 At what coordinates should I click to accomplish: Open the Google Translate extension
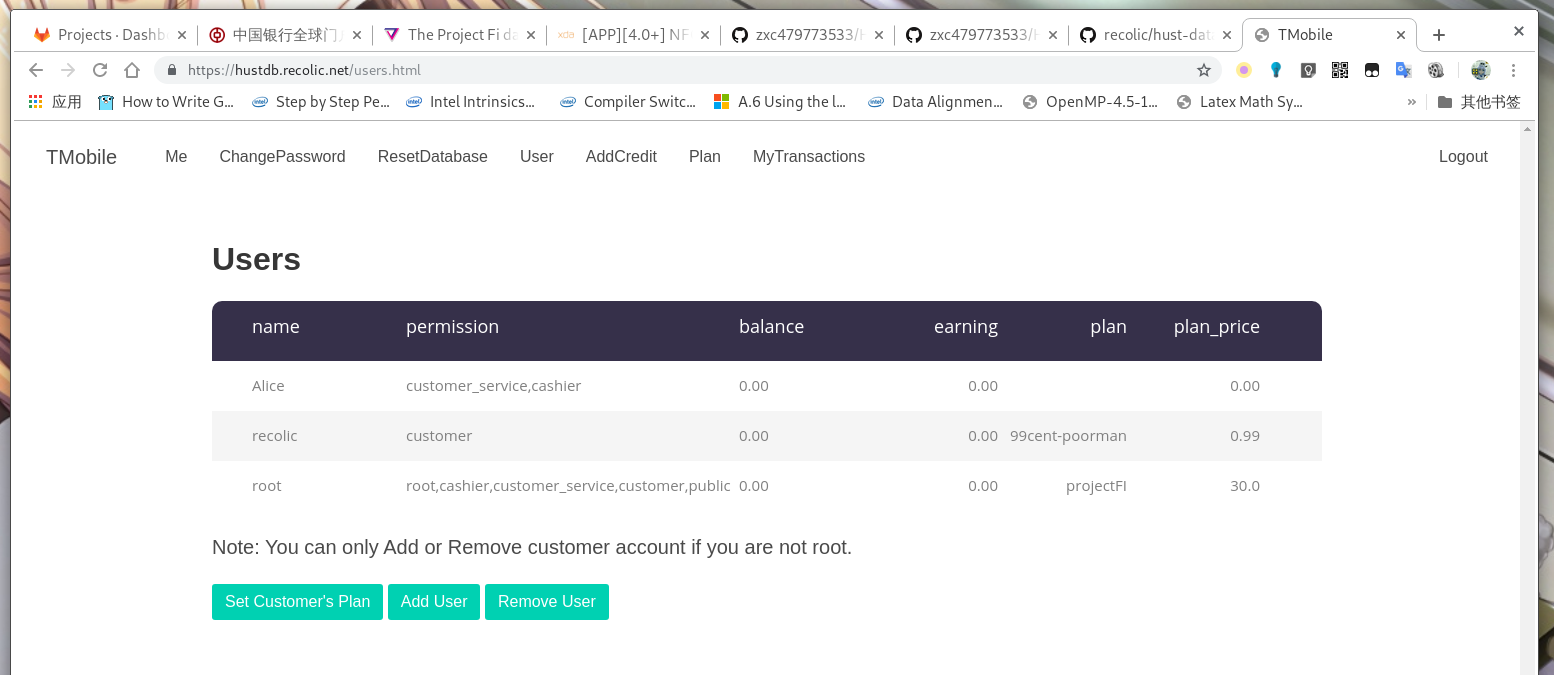point(1404,70)
